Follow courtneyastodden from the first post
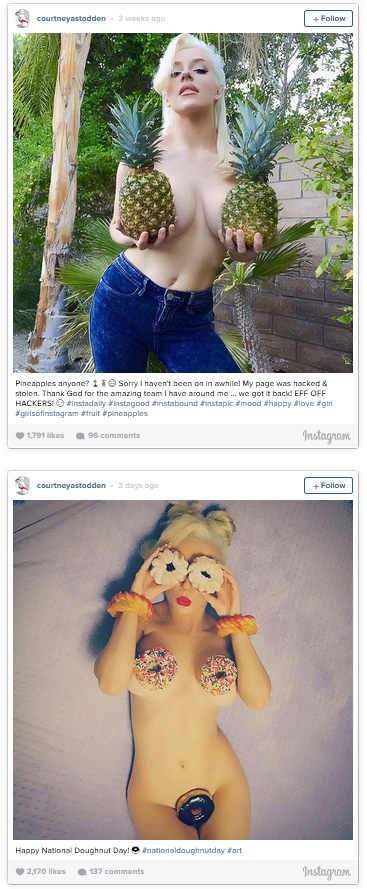This screenshot has height=889, width=367. pyautogui.click(x=328, y=18)
